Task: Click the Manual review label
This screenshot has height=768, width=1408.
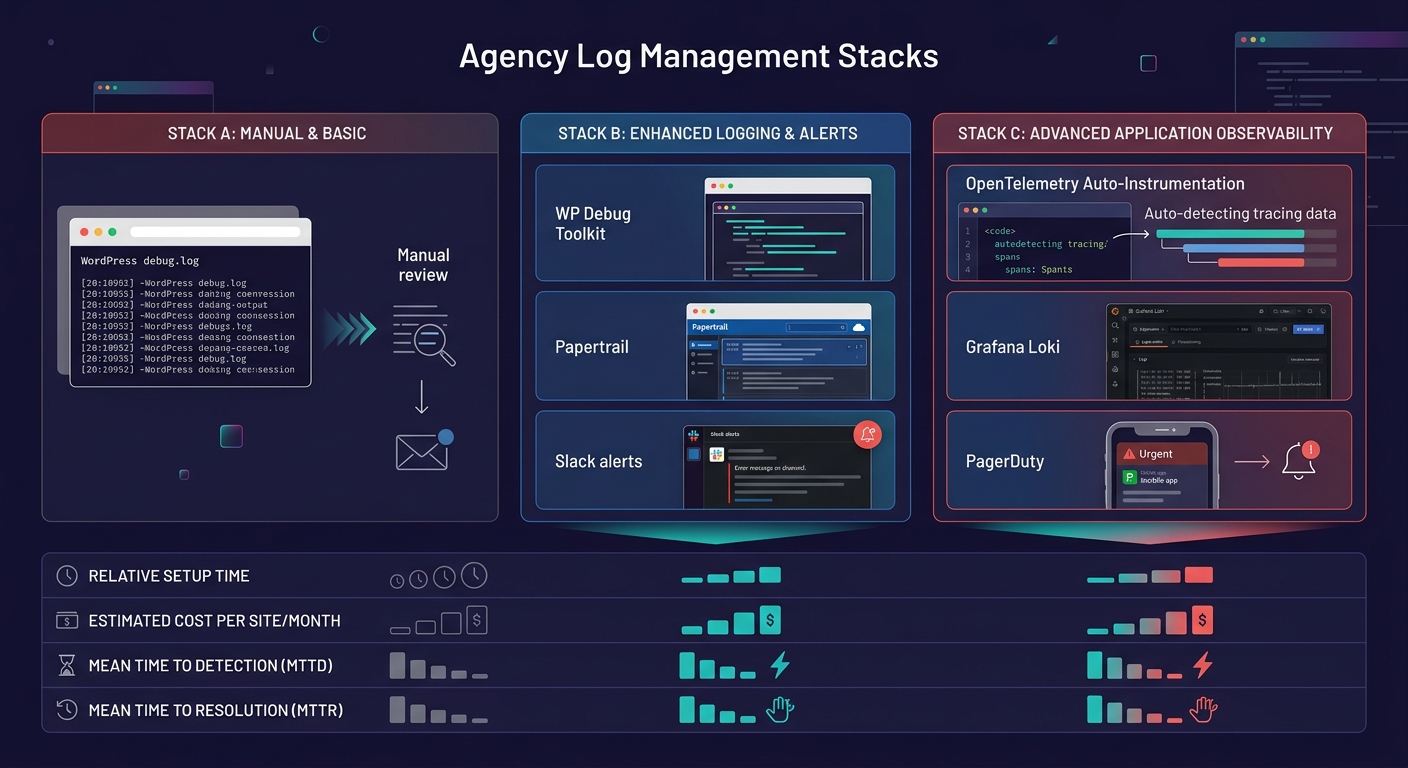Action: tap(423, 265)
